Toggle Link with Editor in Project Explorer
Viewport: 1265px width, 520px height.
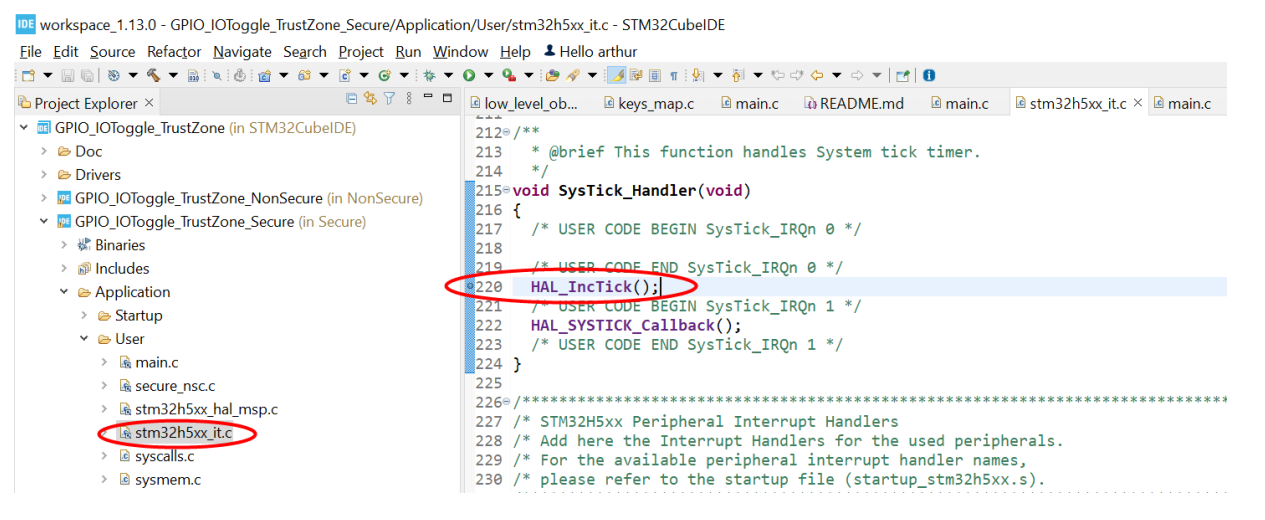371,98
